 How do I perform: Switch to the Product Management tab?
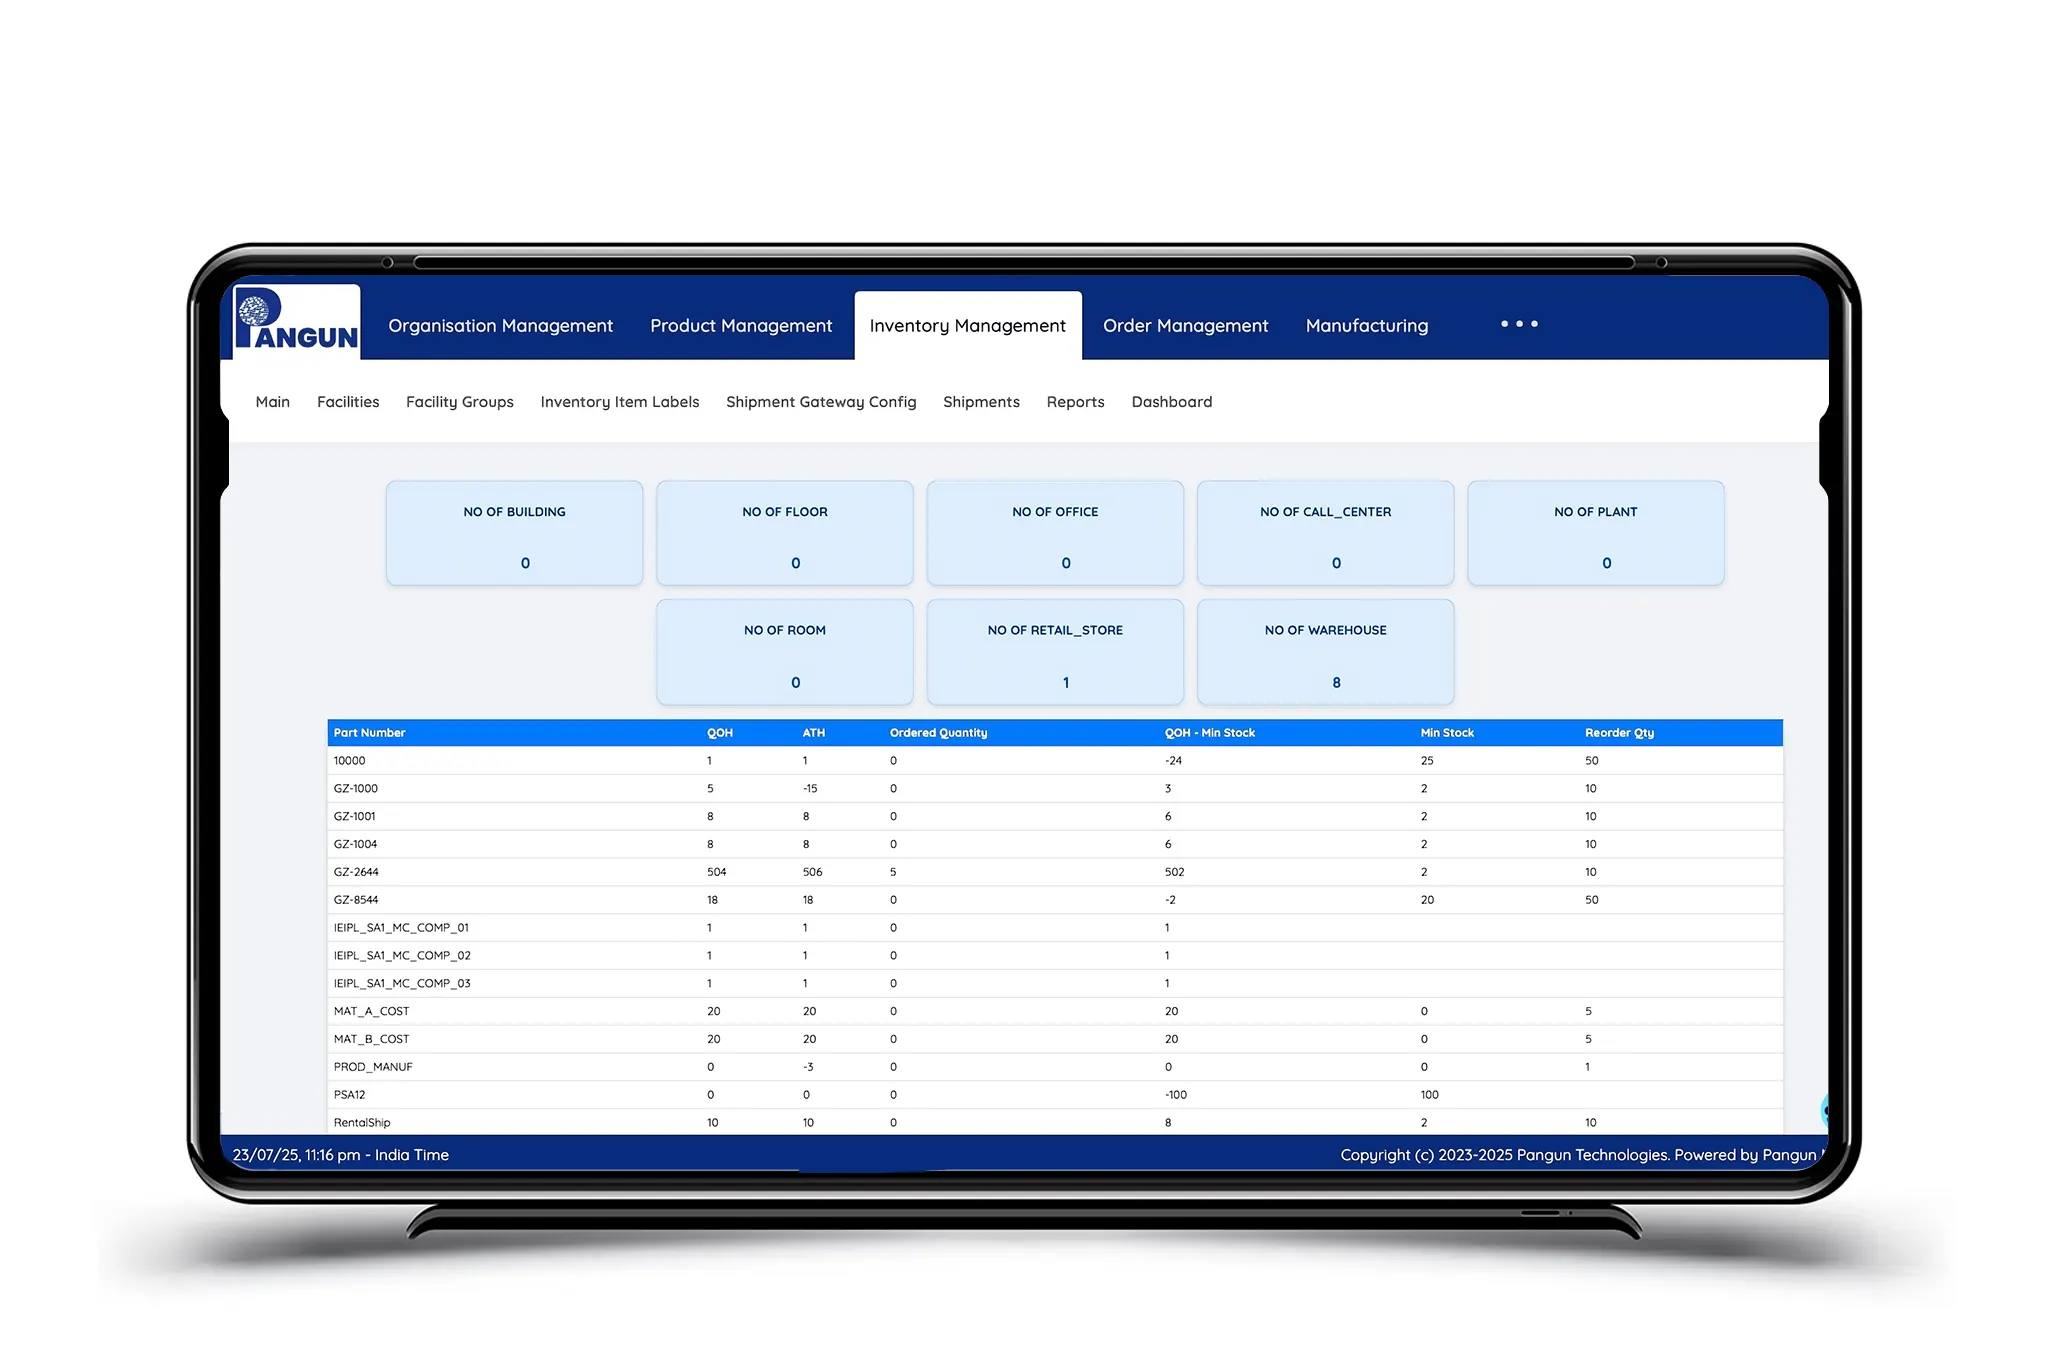[x=740, y=326]
